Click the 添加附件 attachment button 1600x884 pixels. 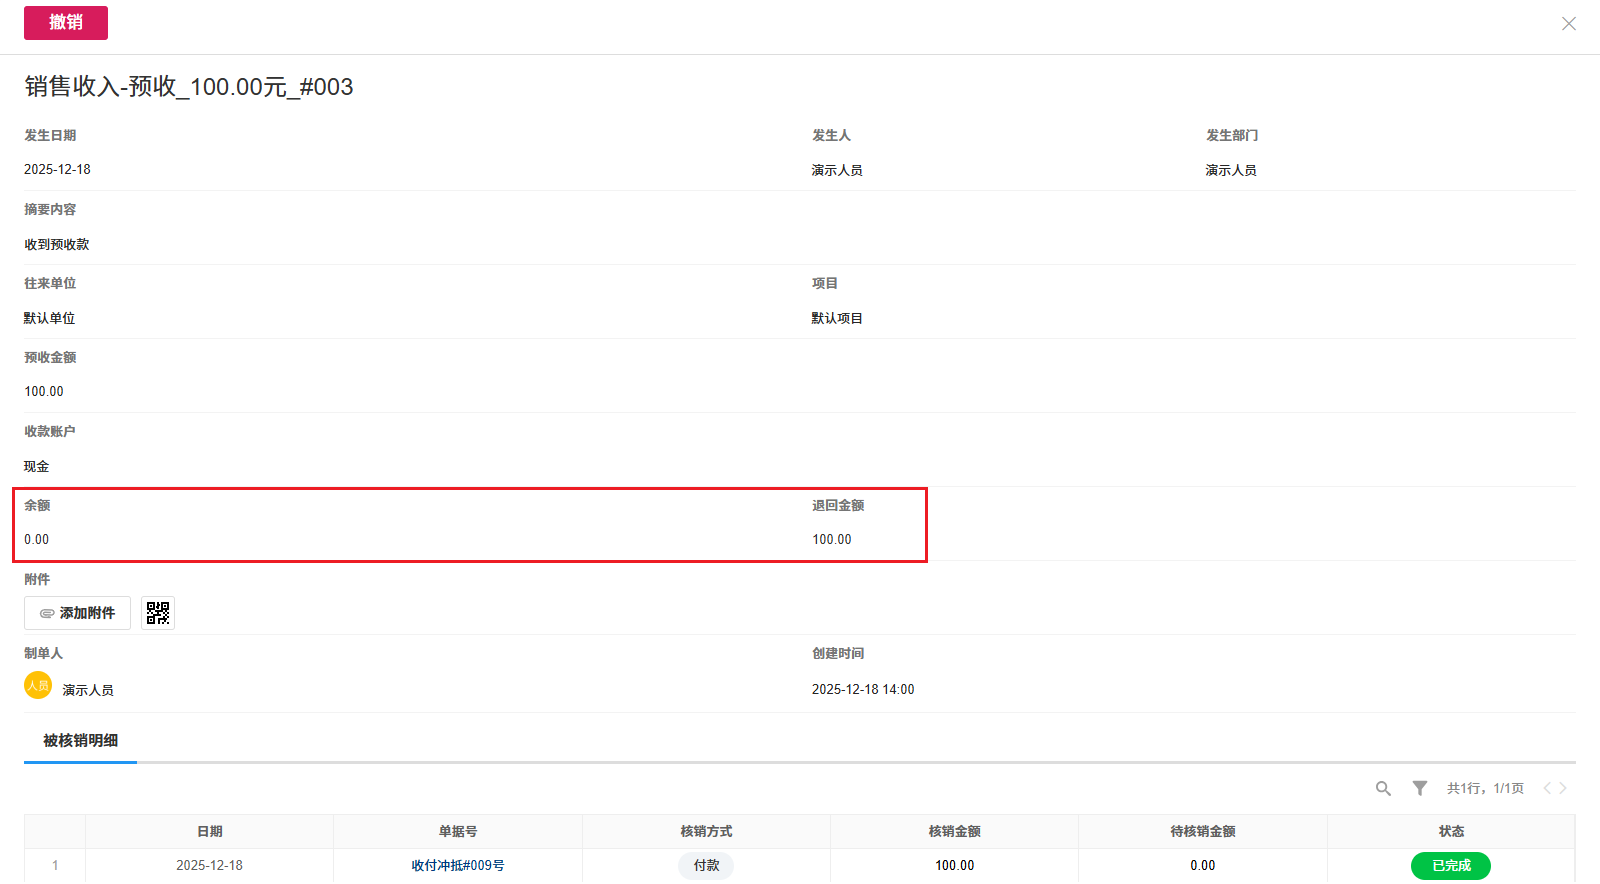[x=77, y=613]
